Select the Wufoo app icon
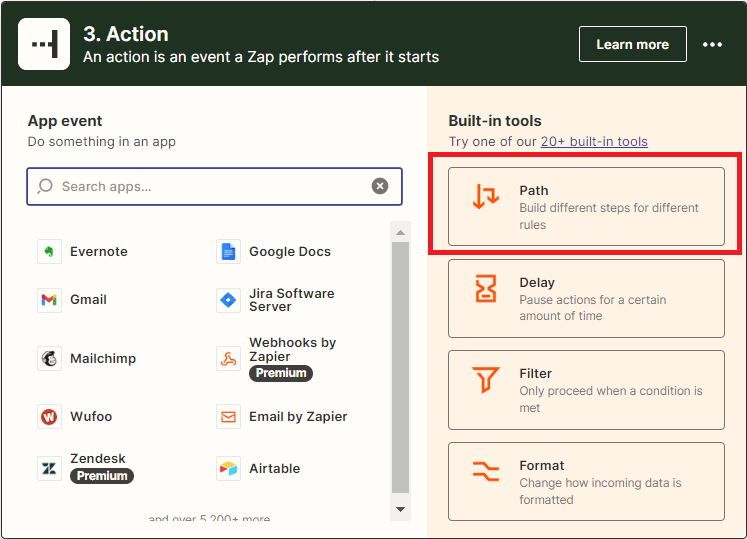This screenshot has width=747, height=539. tap(50, 417)
